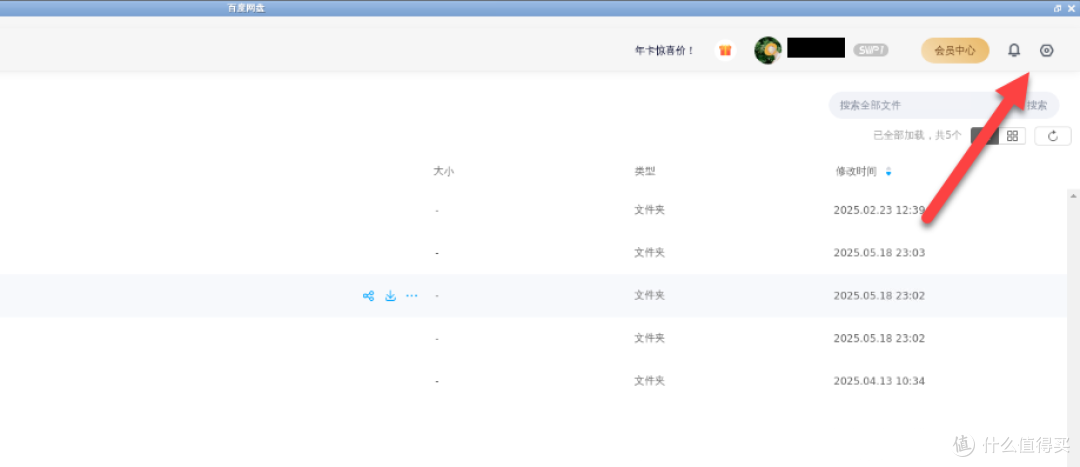
Task: Click the 类型 column header
Action: (645, 172)
